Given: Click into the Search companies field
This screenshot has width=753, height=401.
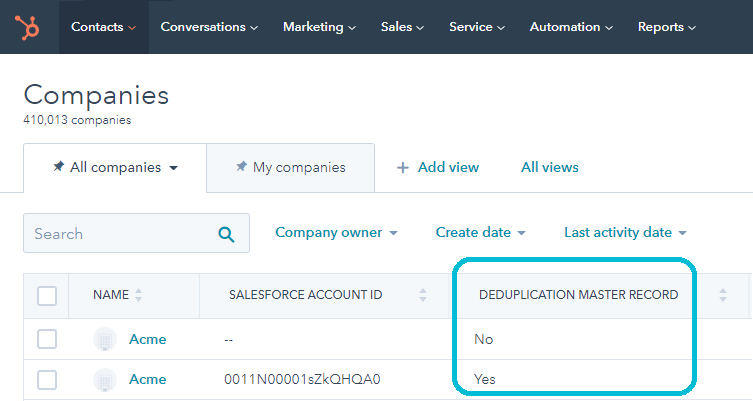Looking at the screenshot, I should click(136, 233).
